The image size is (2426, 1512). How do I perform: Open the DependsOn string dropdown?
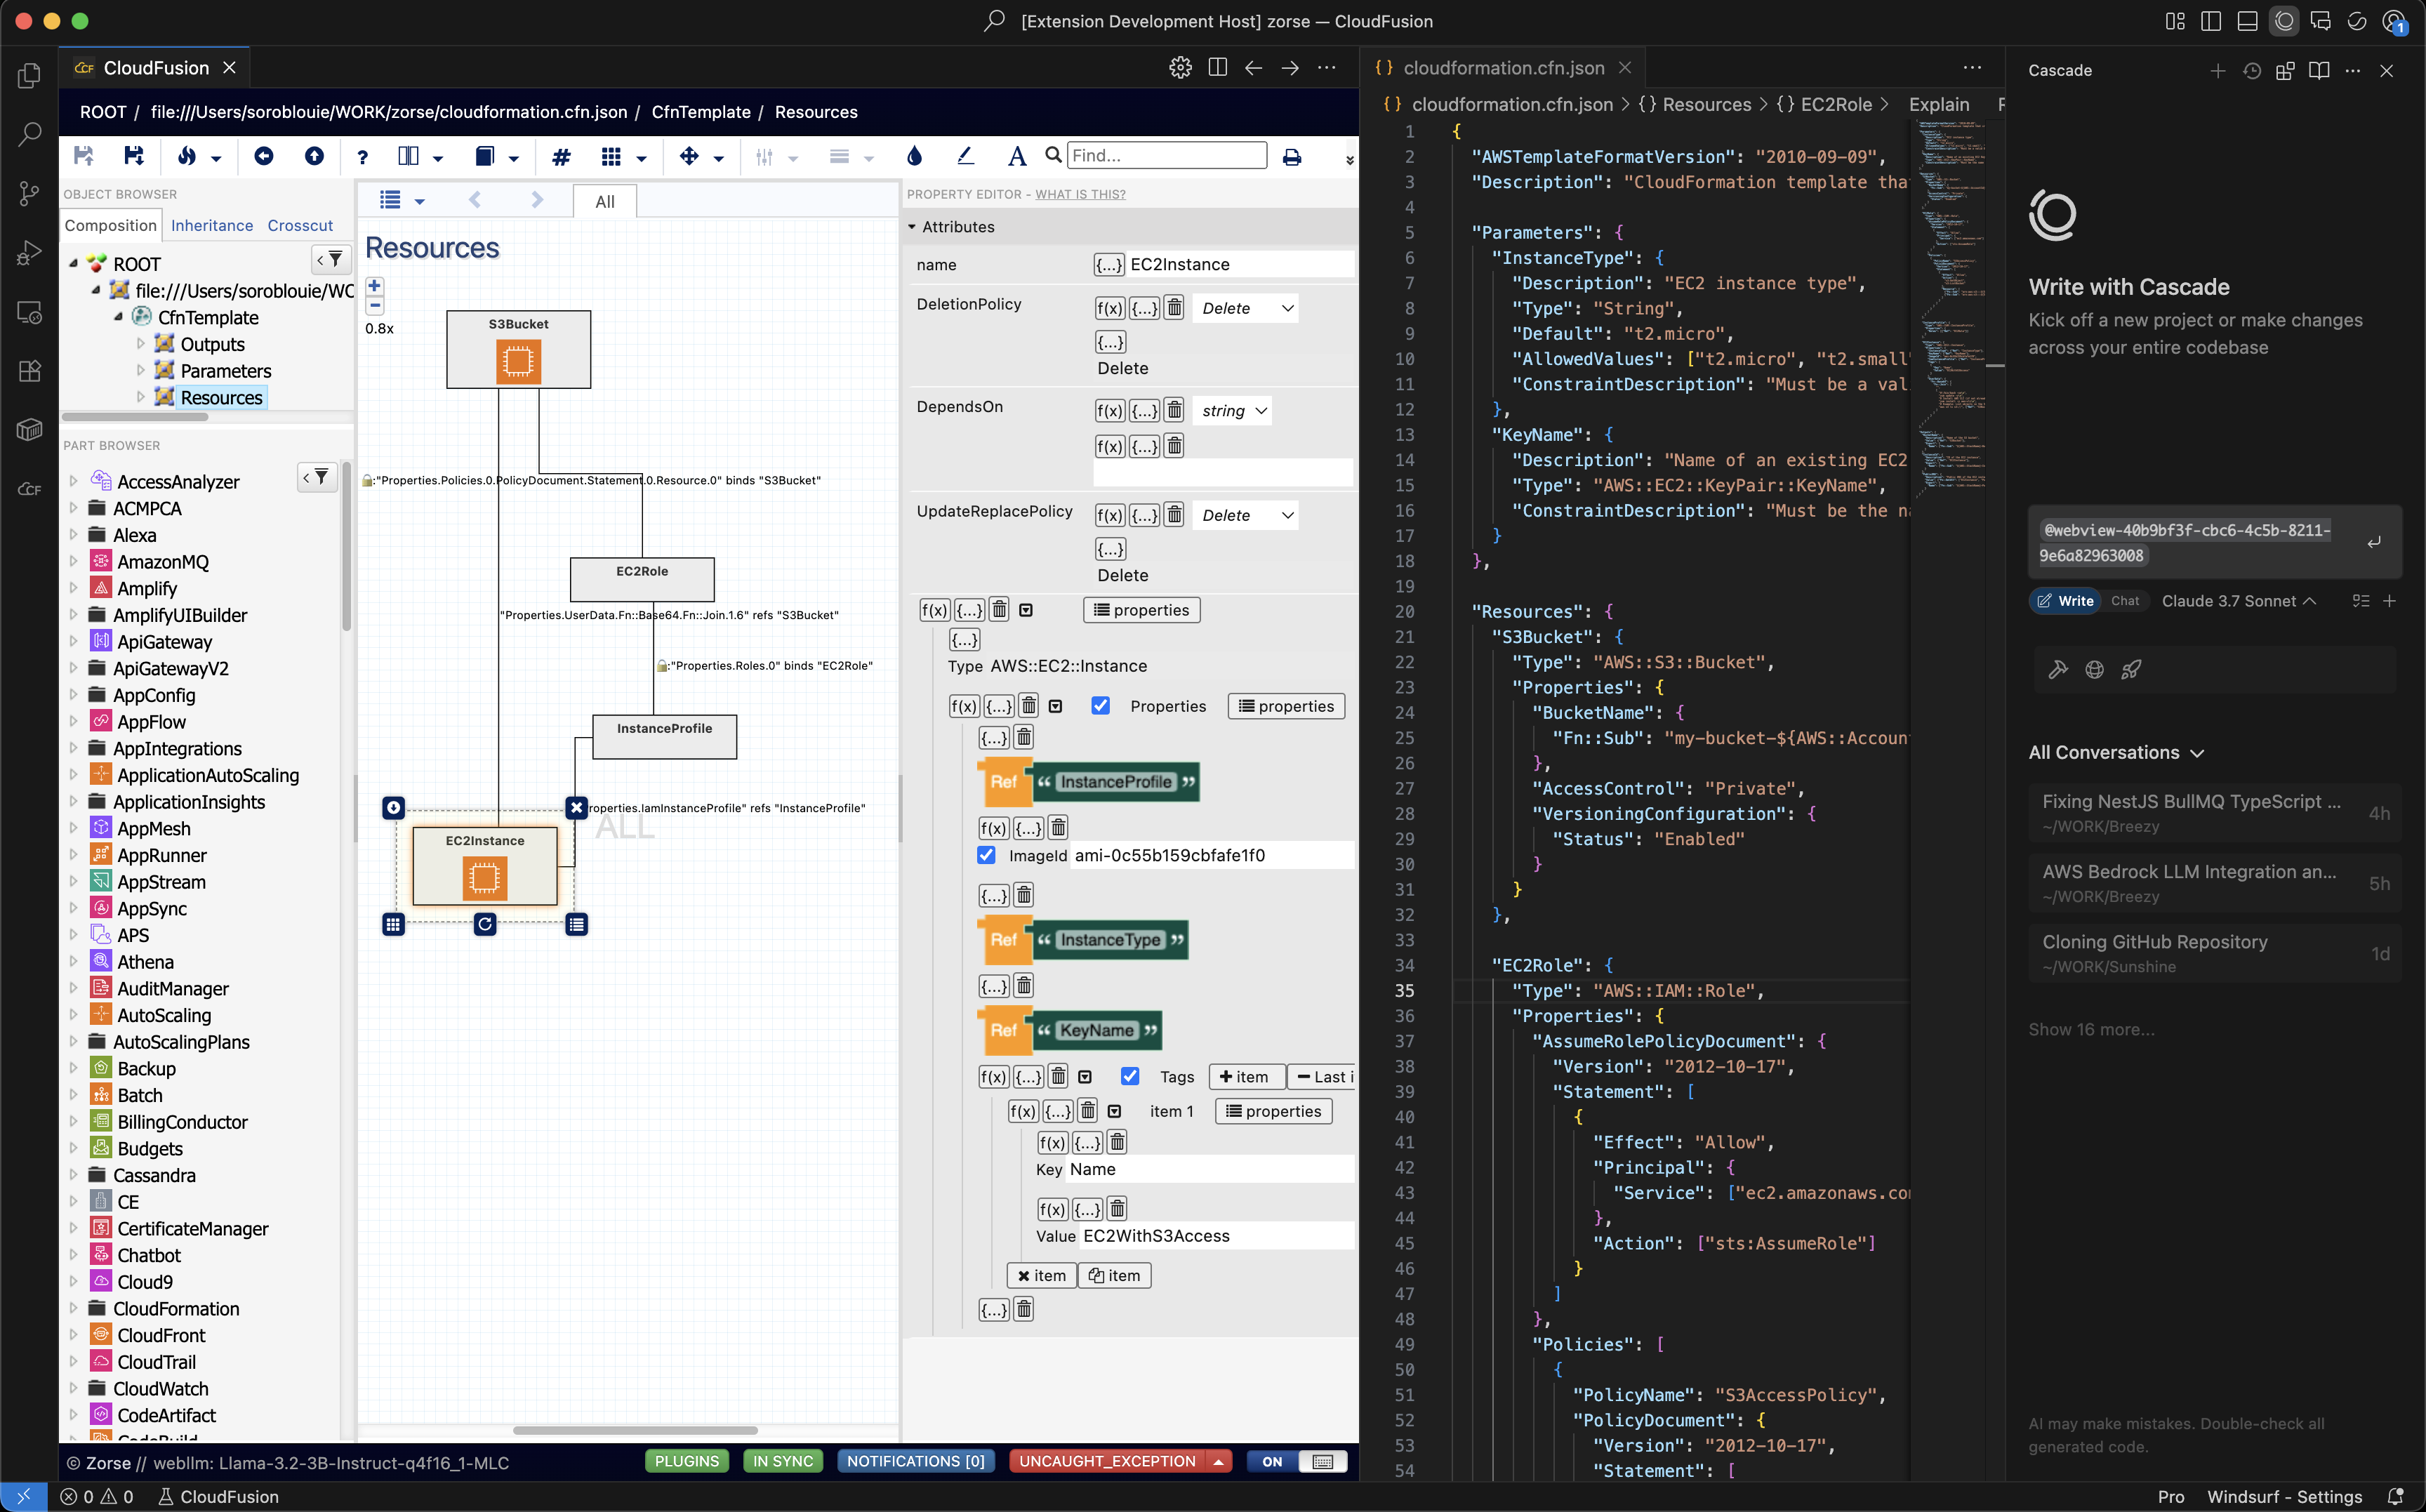tap(1233, 411)
